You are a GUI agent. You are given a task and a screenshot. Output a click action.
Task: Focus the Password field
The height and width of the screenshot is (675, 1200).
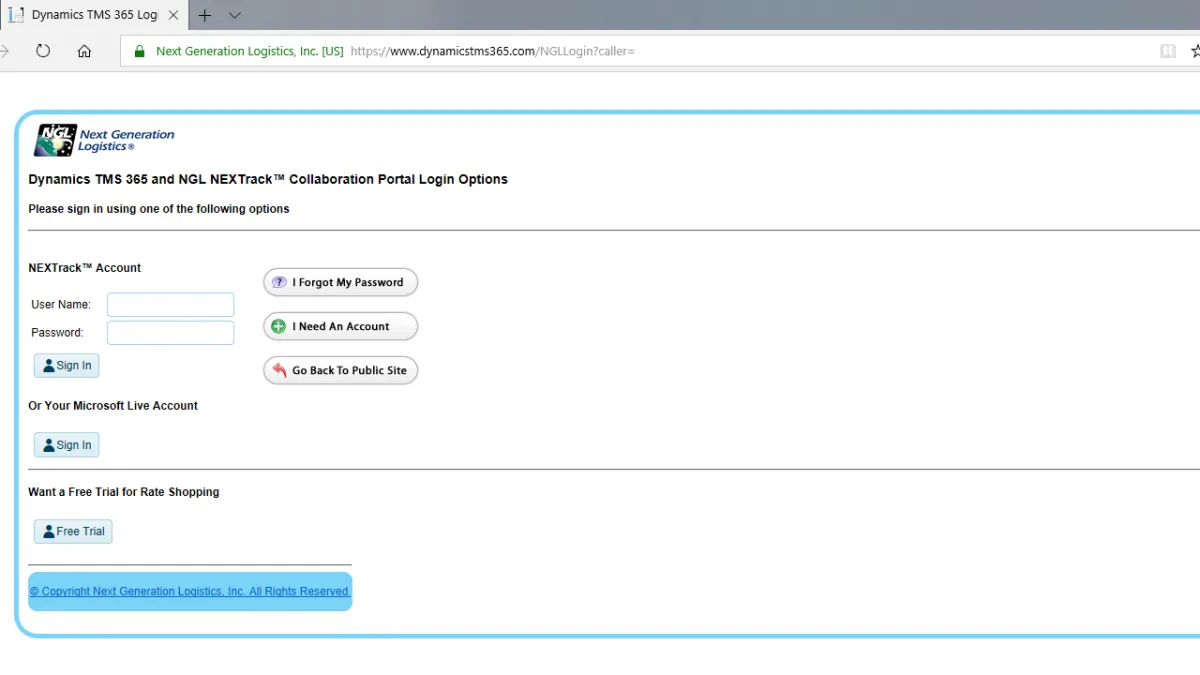170,333
